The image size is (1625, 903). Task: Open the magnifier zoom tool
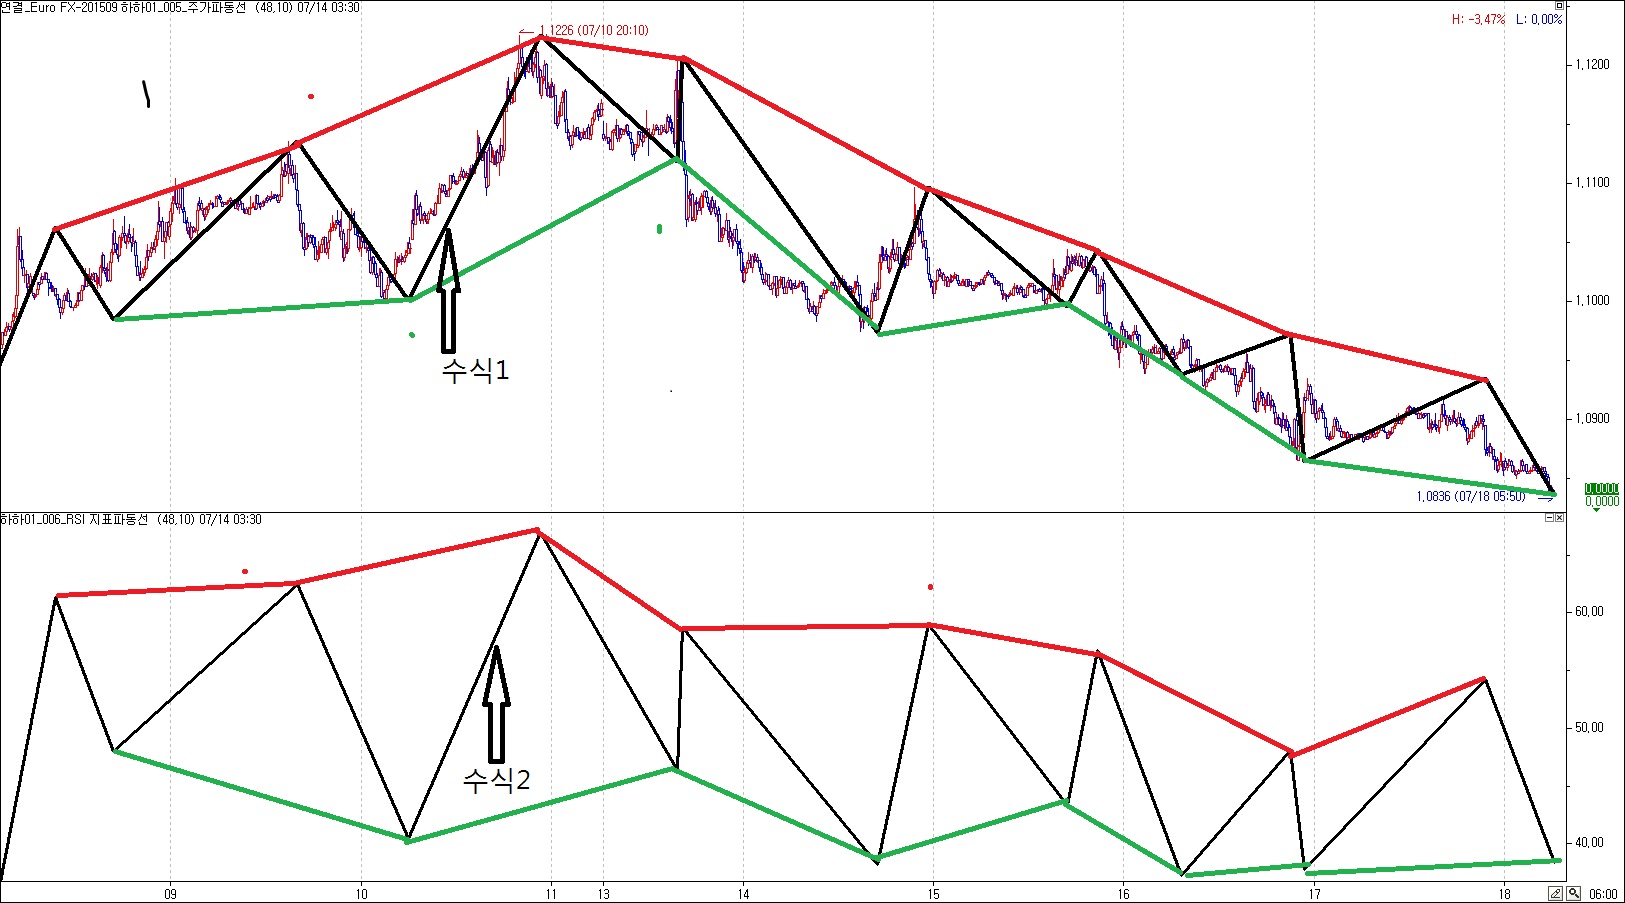(x=1574, y=894)
